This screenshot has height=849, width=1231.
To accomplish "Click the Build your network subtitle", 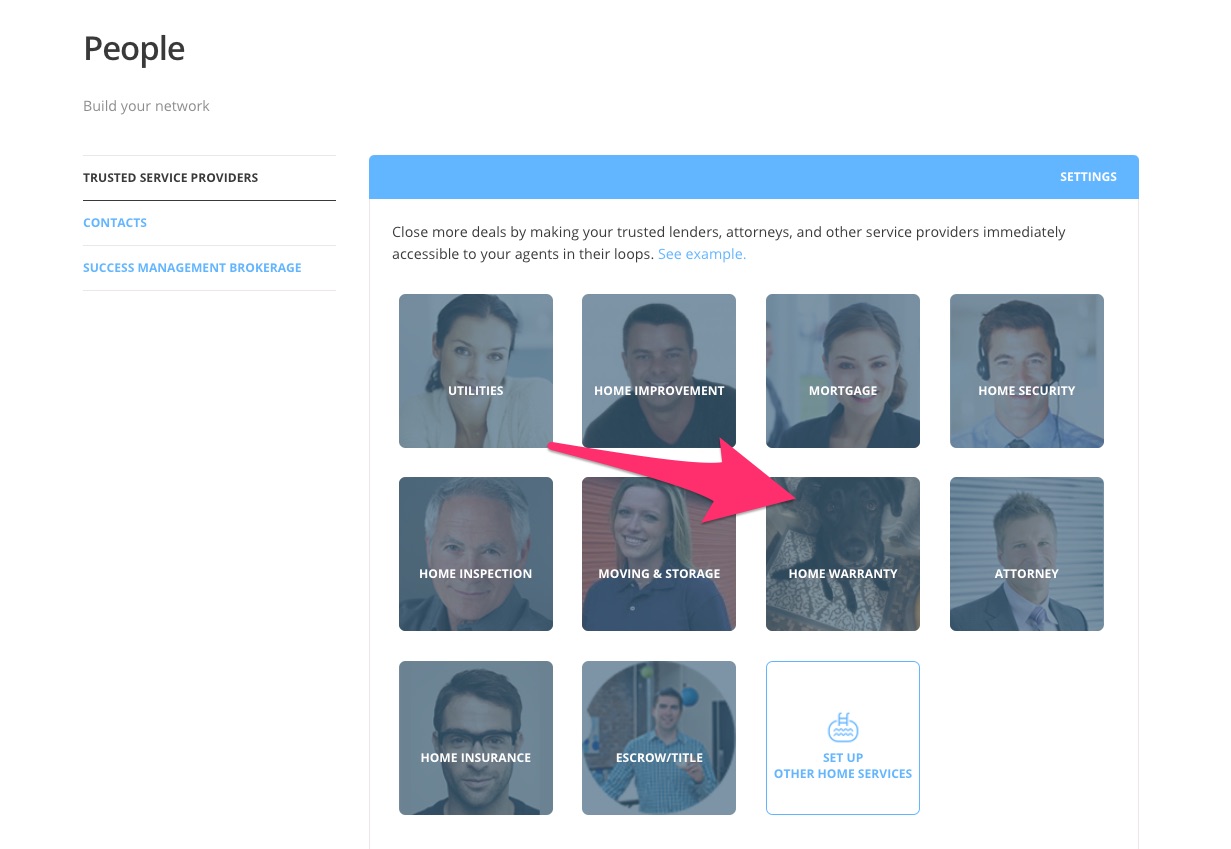I will coord(146,106).
